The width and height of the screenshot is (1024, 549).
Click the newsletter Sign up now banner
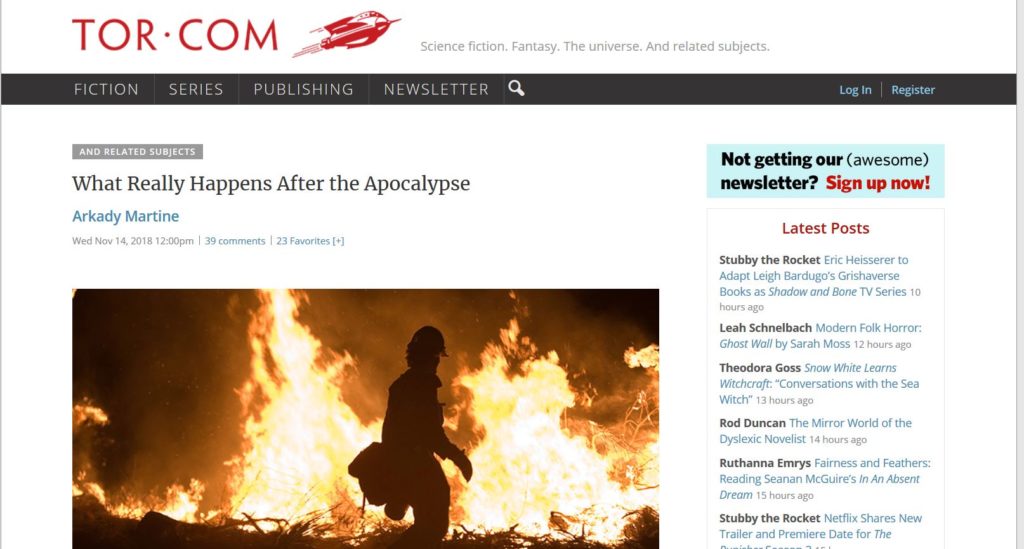tap(825, 171)
